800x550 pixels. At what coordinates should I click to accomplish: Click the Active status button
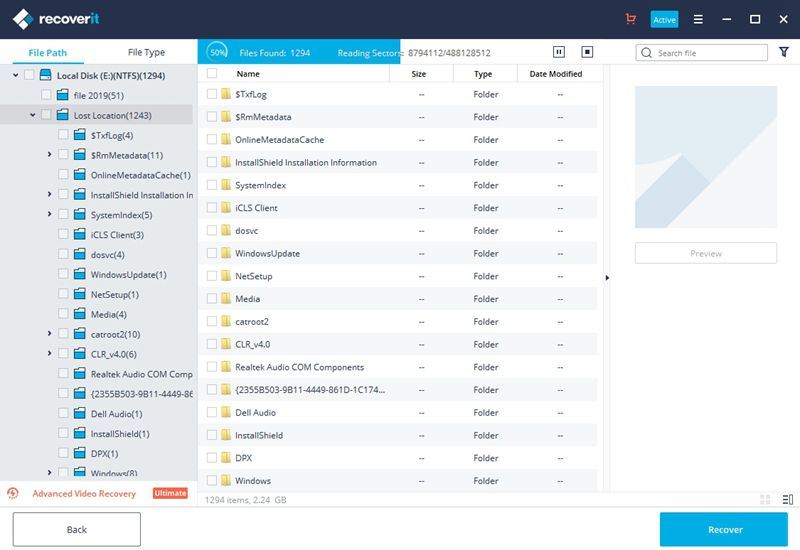pyautogui.click(x=664, y=19)
